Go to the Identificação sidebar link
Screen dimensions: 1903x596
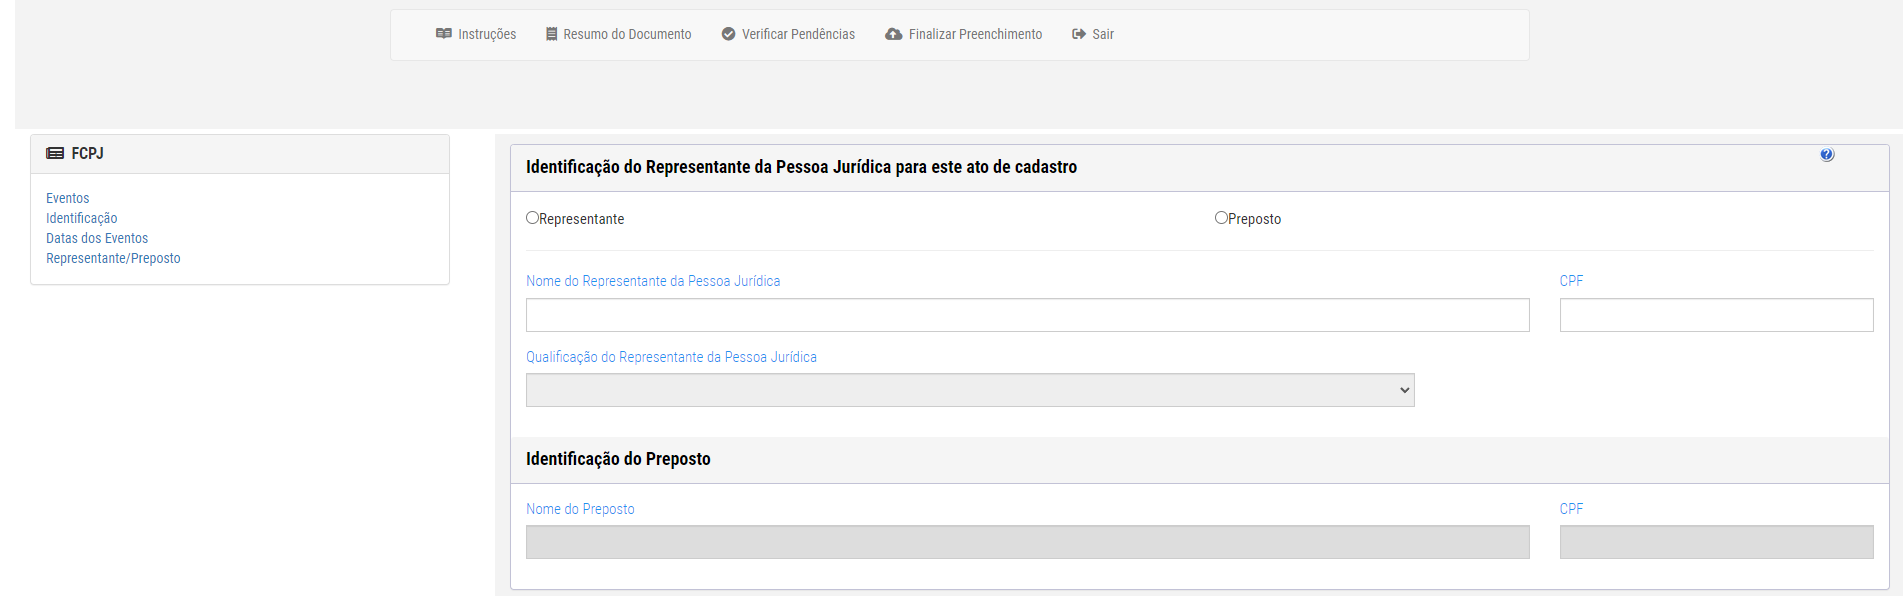(x=82, y=218)
